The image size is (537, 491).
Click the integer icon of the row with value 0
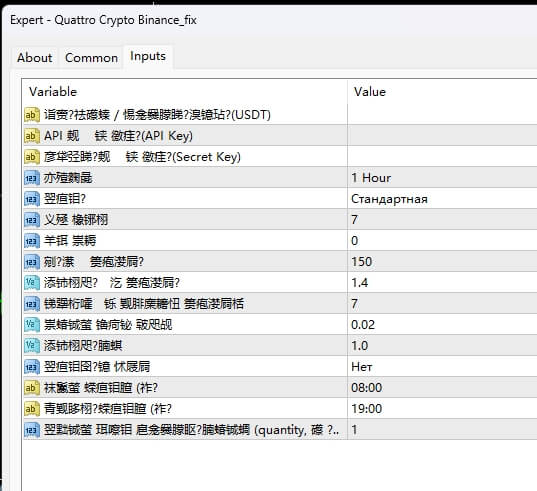(32, 241)
